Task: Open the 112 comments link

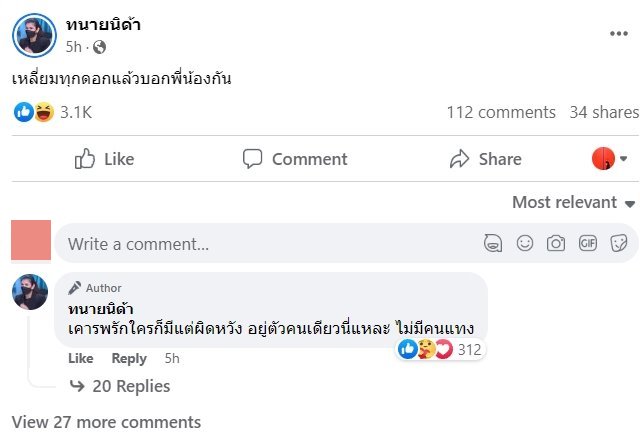Action: 501,112
